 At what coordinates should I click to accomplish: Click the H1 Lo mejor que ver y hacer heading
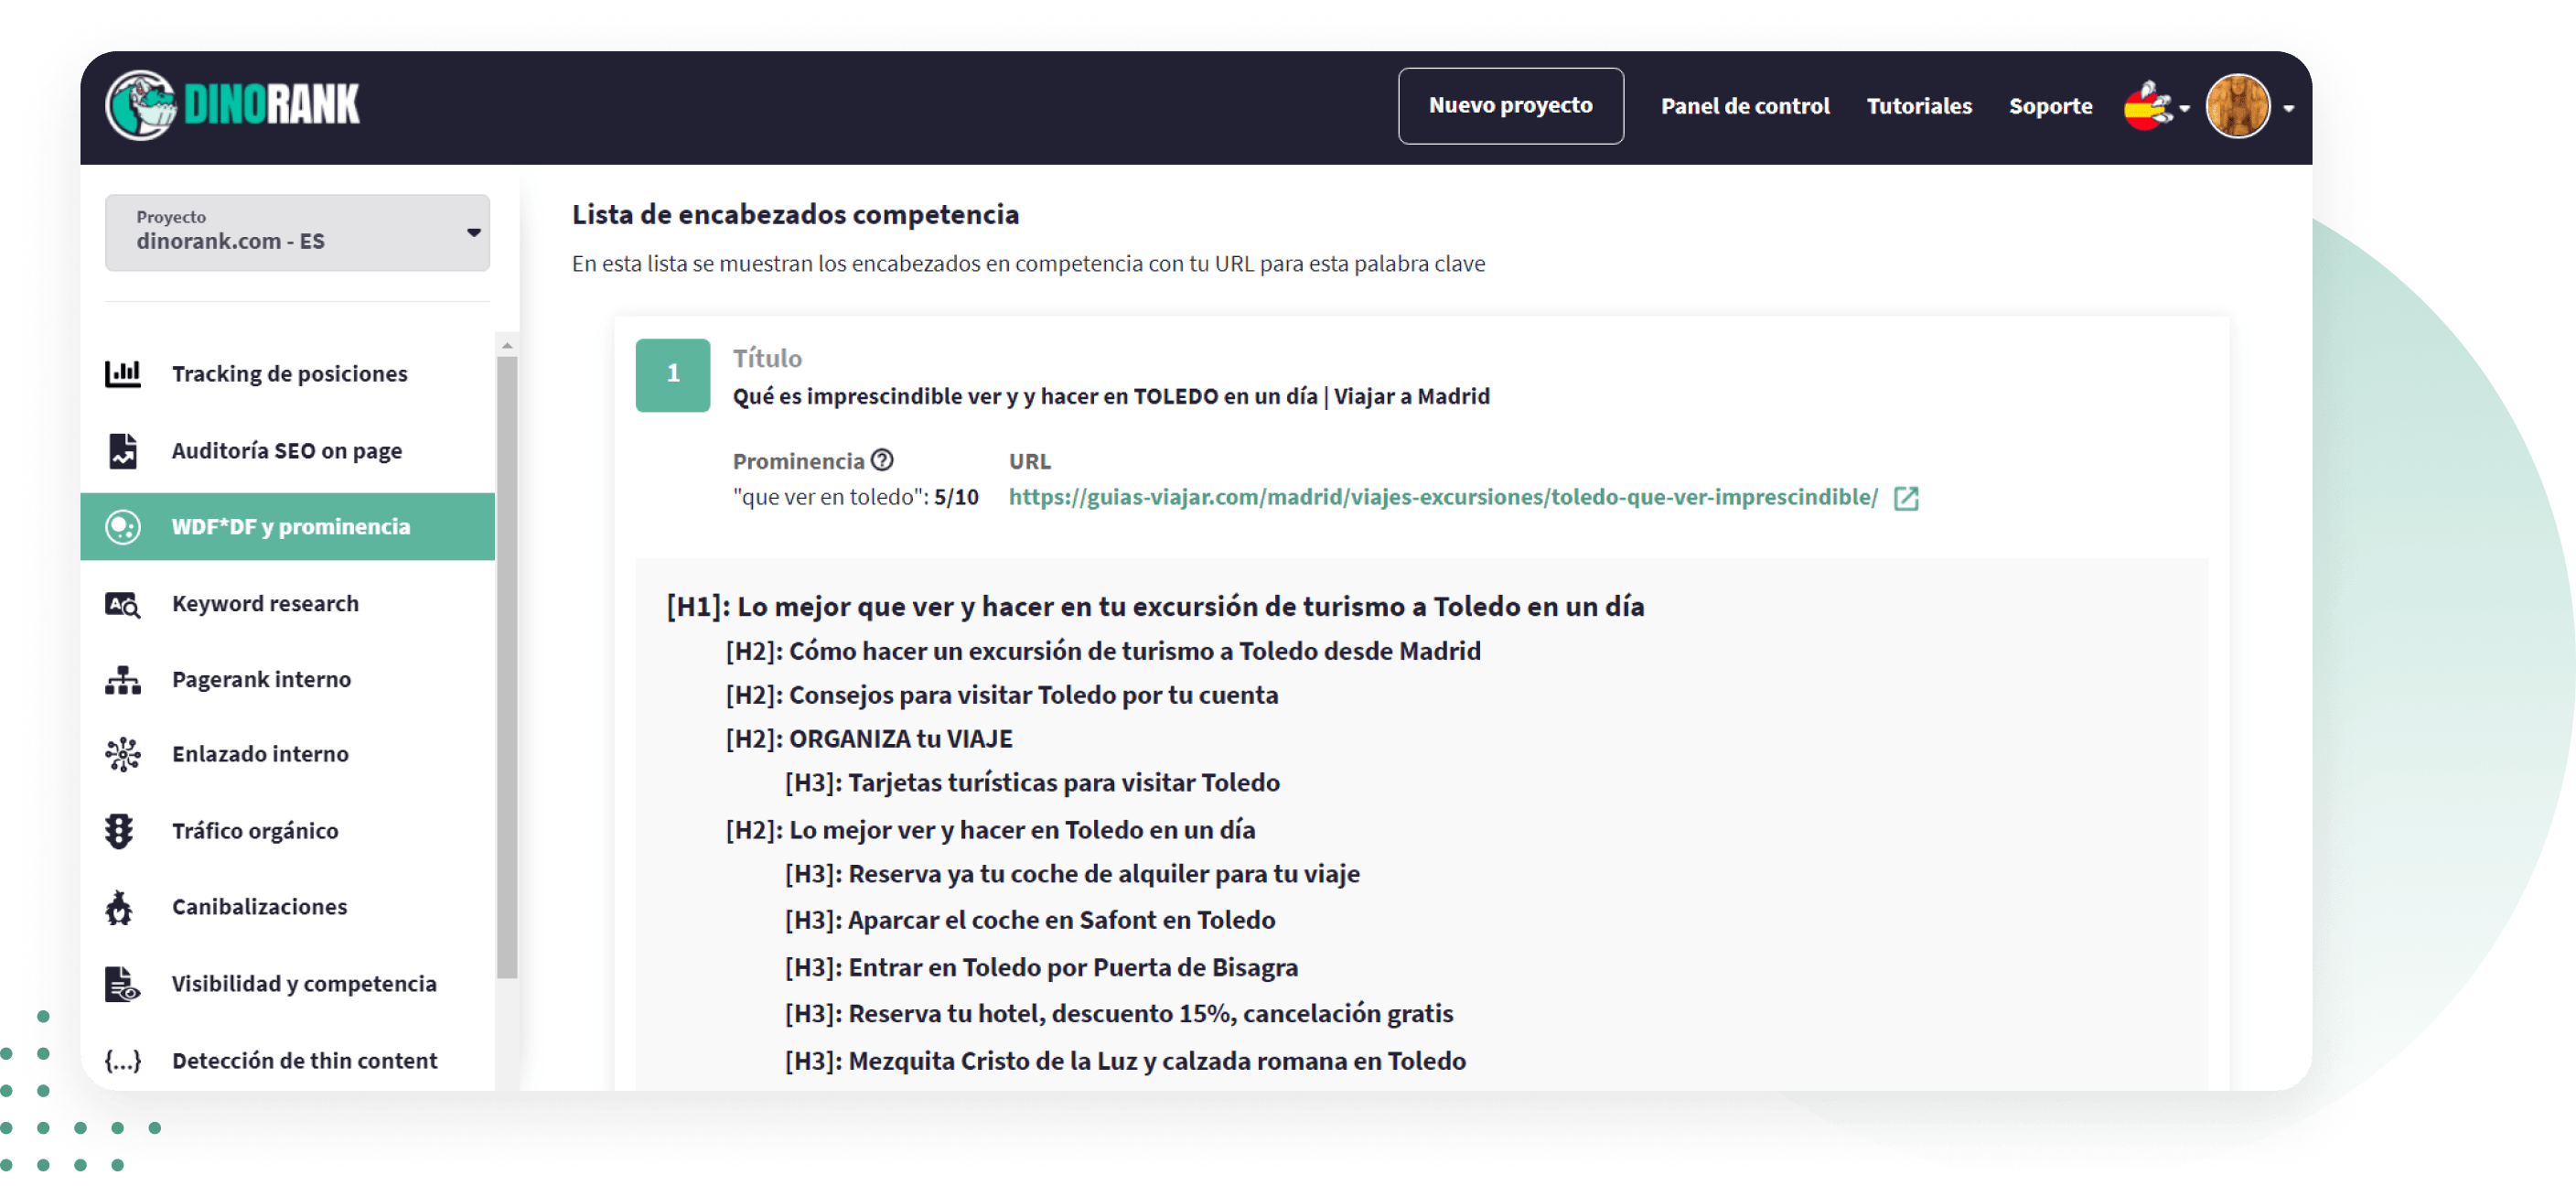point(1155,606)
